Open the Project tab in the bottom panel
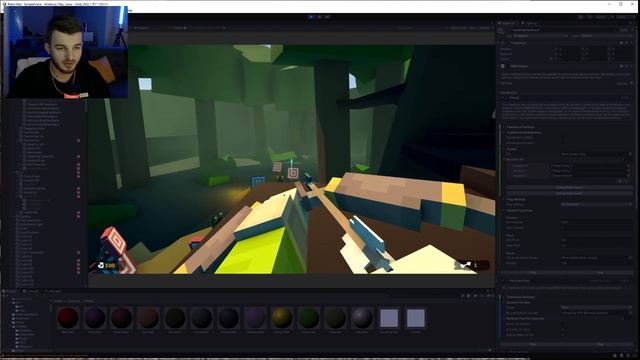 click(10, 291)
